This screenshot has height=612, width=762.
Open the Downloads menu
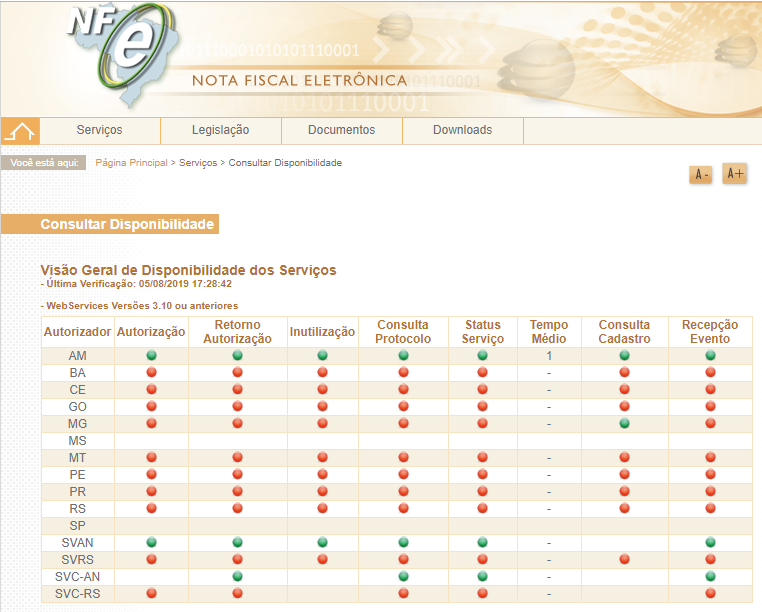tap(463, 130)
